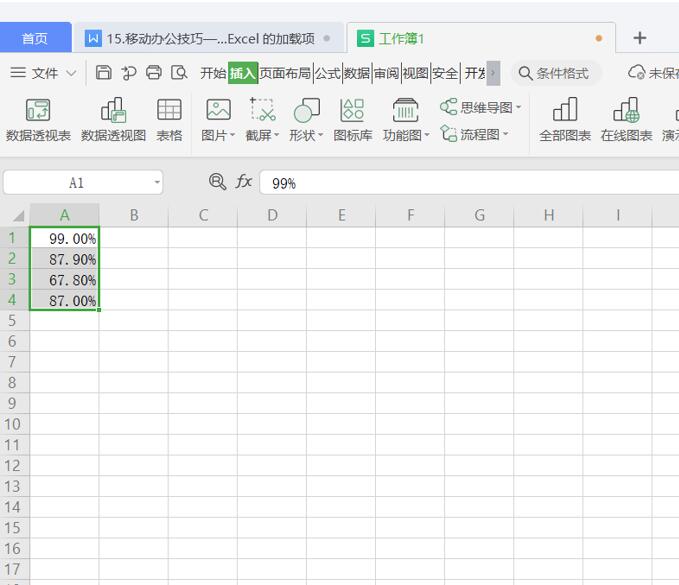Open a new tab with plus button
This screenshot has height=585, width=679.
(x=640, y=38)
